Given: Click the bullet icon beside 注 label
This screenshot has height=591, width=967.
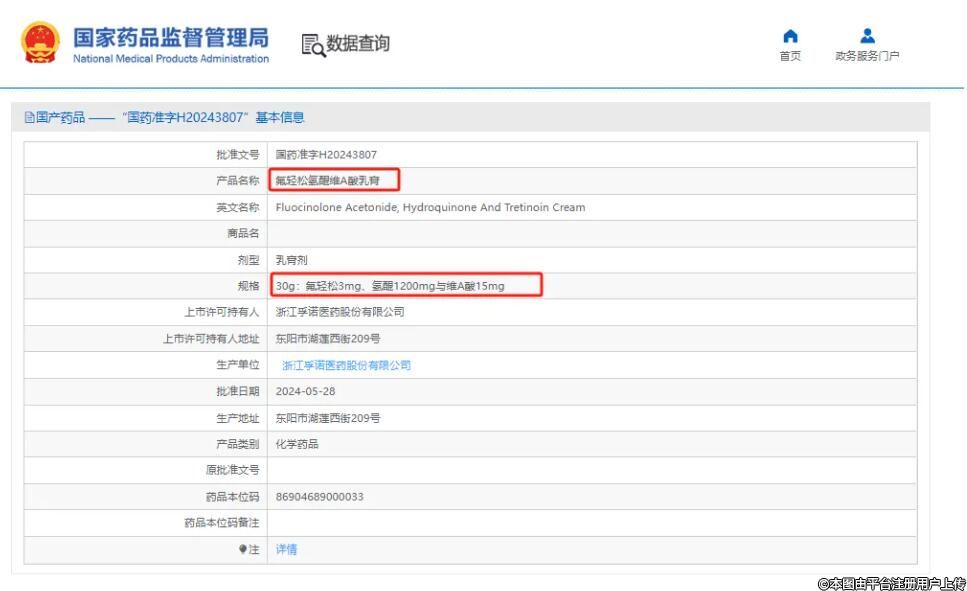Looking at the screenshot, I should pyautogui.click(x=242, y=549).
